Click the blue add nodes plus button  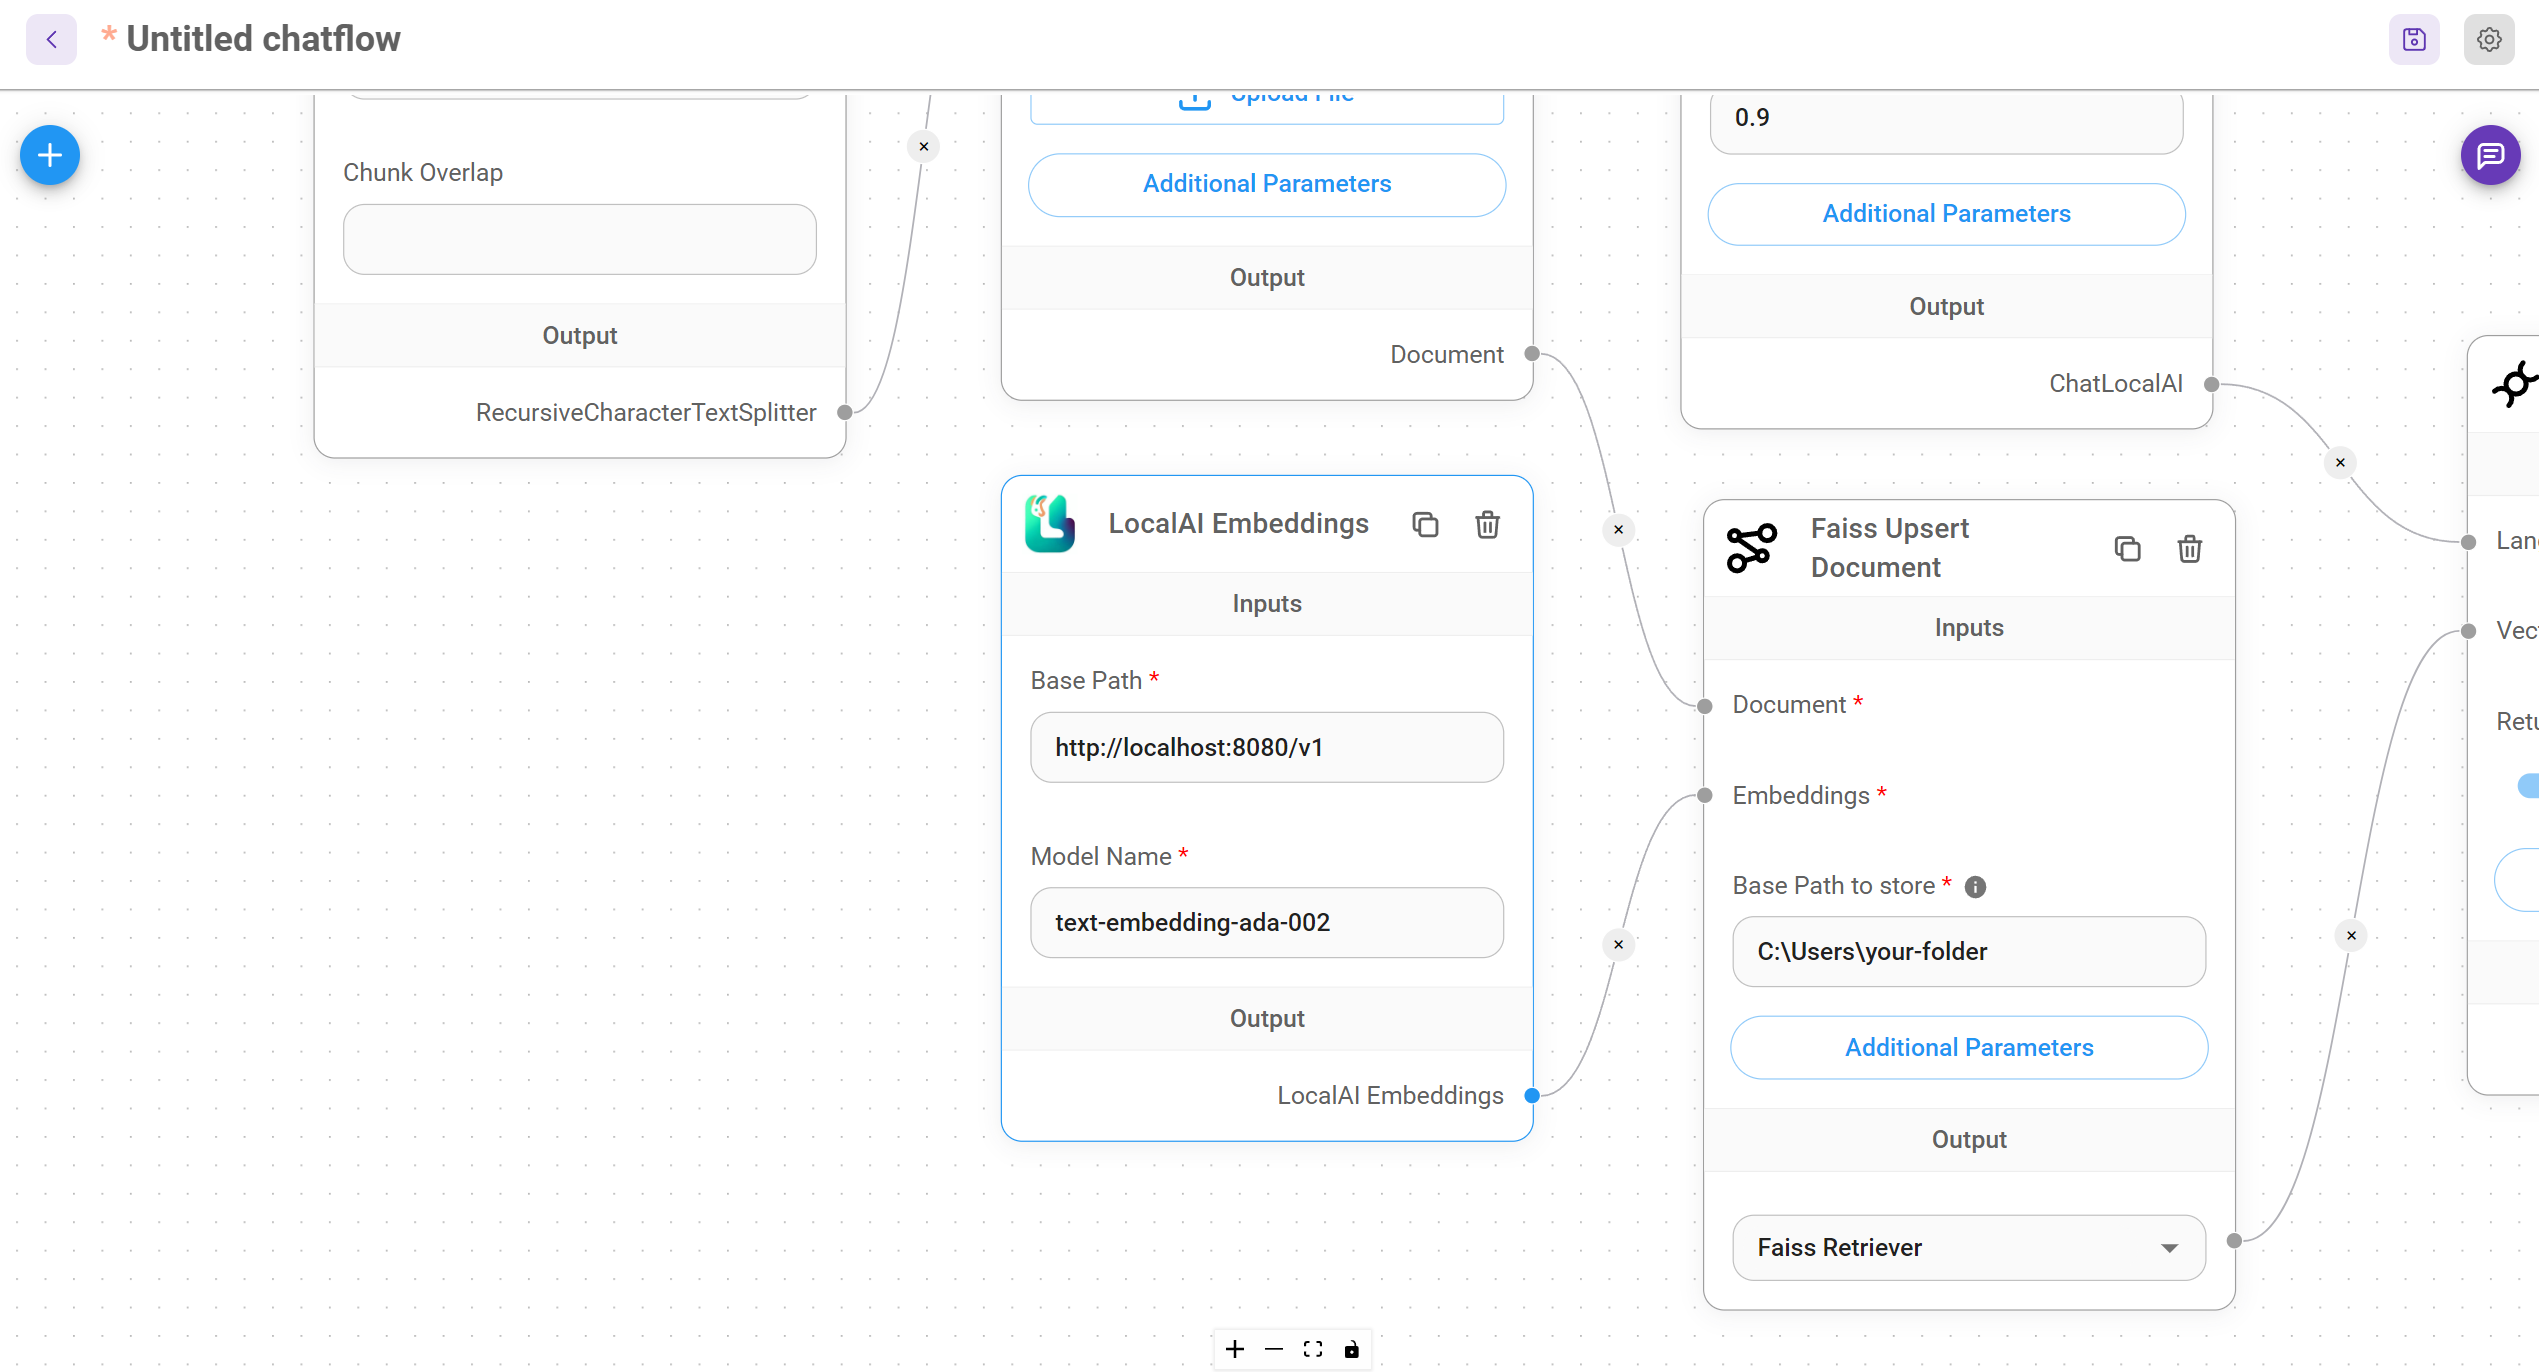(x=49, y=155)
